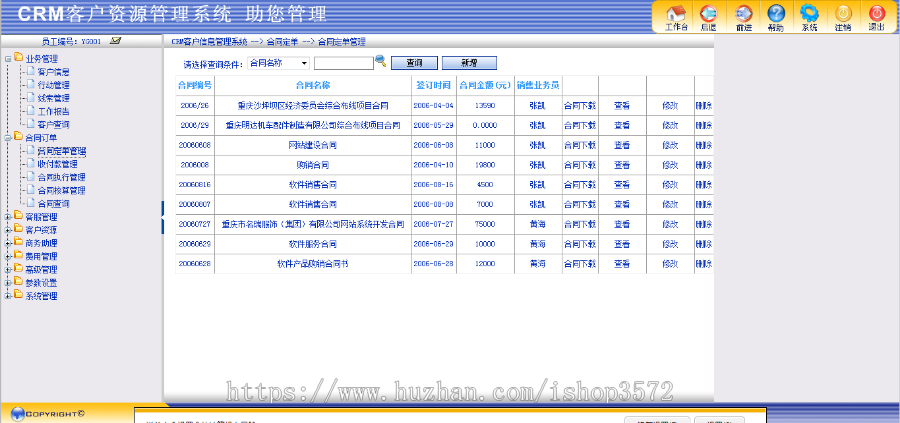Open 合同执行管理 in the sidebar tree
900x423 pixels.
[61, 177]
